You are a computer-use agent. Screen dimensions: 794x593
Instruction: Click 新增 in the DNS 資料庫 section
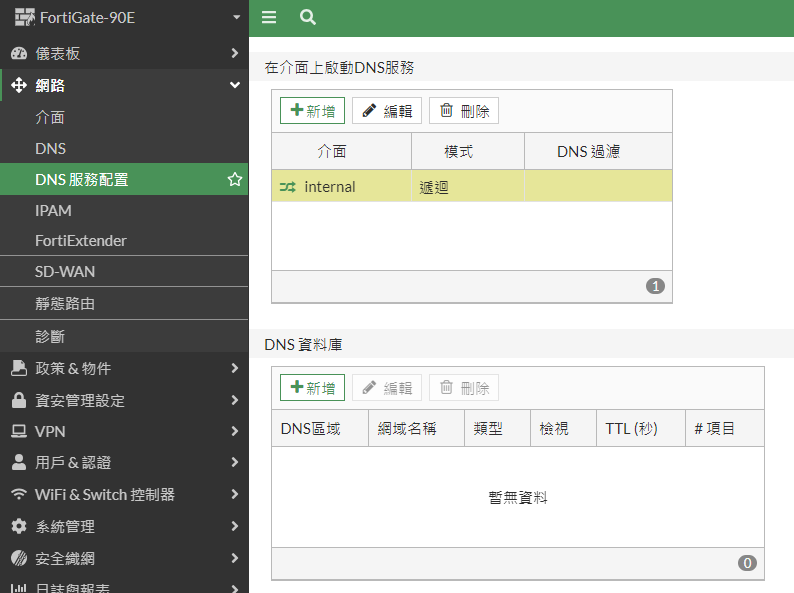pyautogui.click(x=312, y=388)
